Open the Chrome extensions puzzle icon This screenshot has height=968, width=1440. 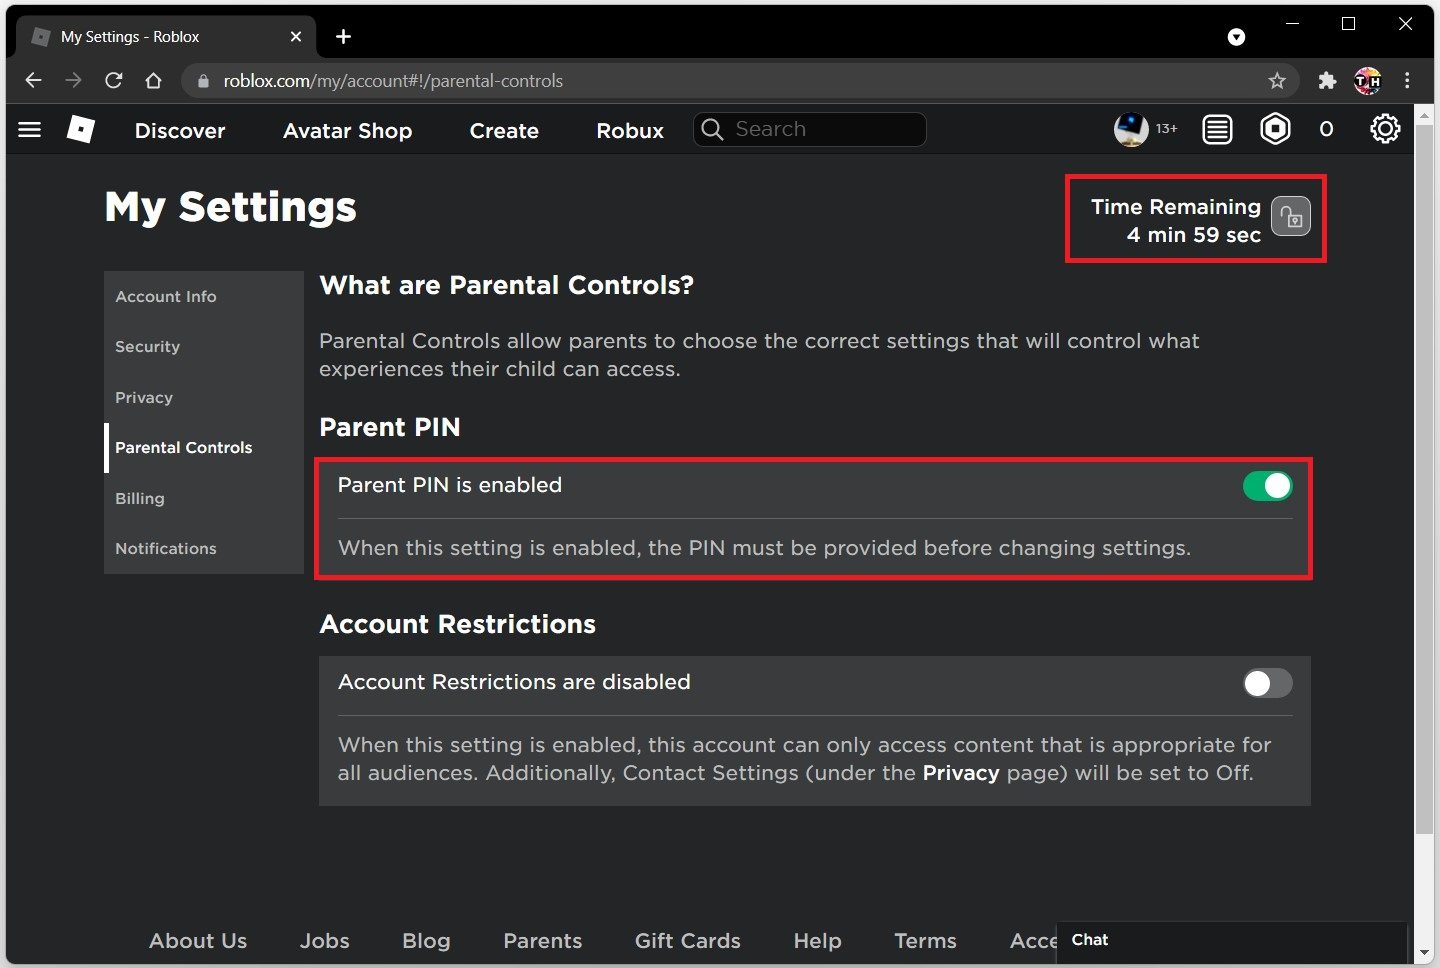[1327, 81]
